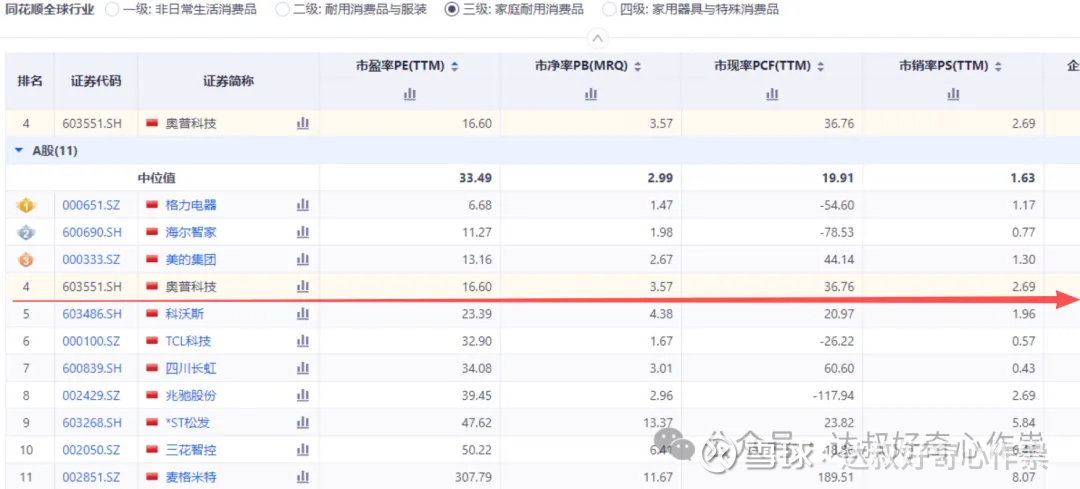Open stock code 000651.SZ link
Viewport: 1080px width, 489px height.
click(91, 205)
